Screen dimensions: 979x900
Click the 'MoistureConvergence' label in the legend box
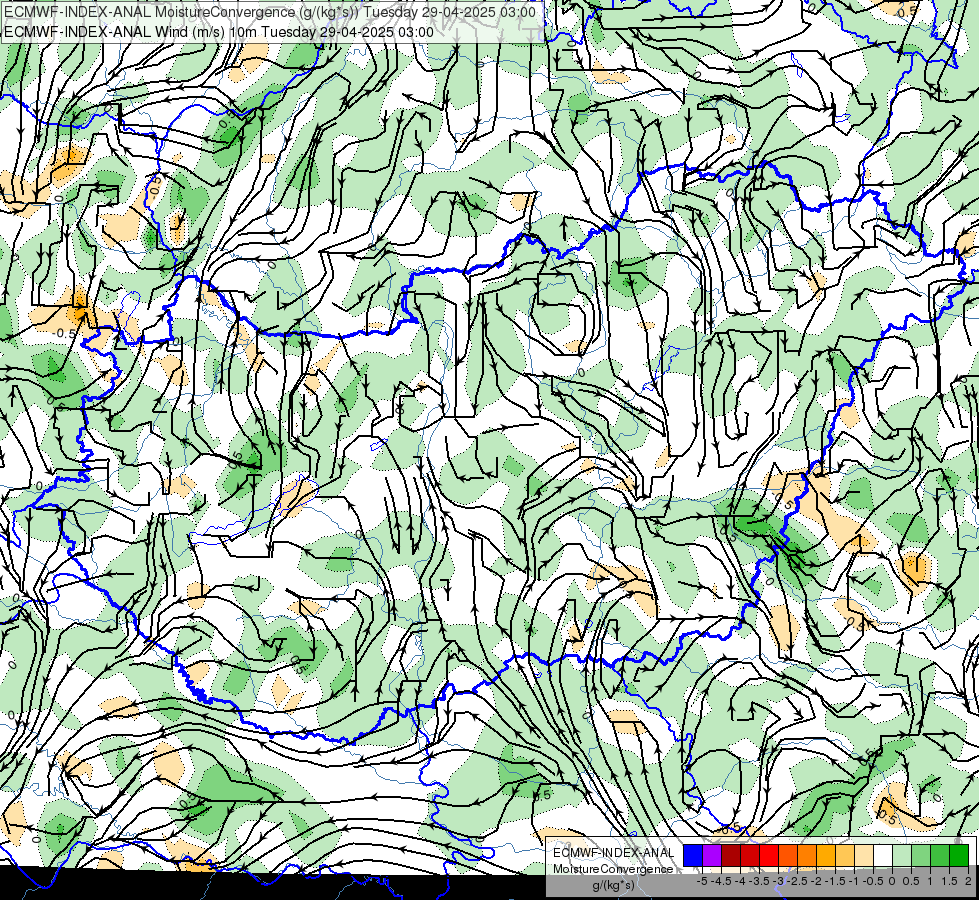pyautogui.click(x=614, y=869)
